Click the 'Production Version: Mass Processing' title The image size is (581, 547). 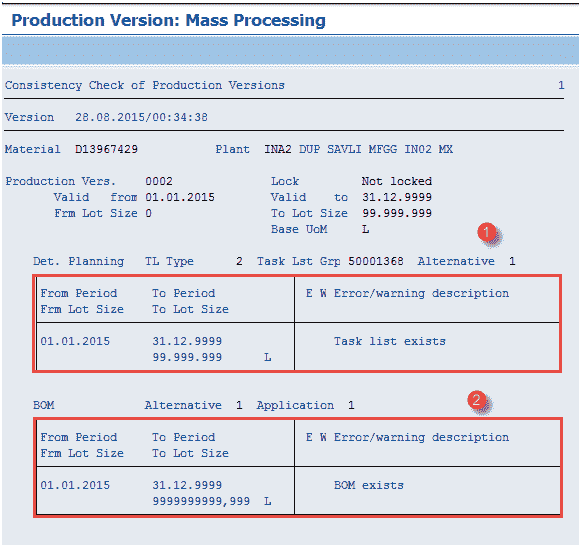(169, 20)
